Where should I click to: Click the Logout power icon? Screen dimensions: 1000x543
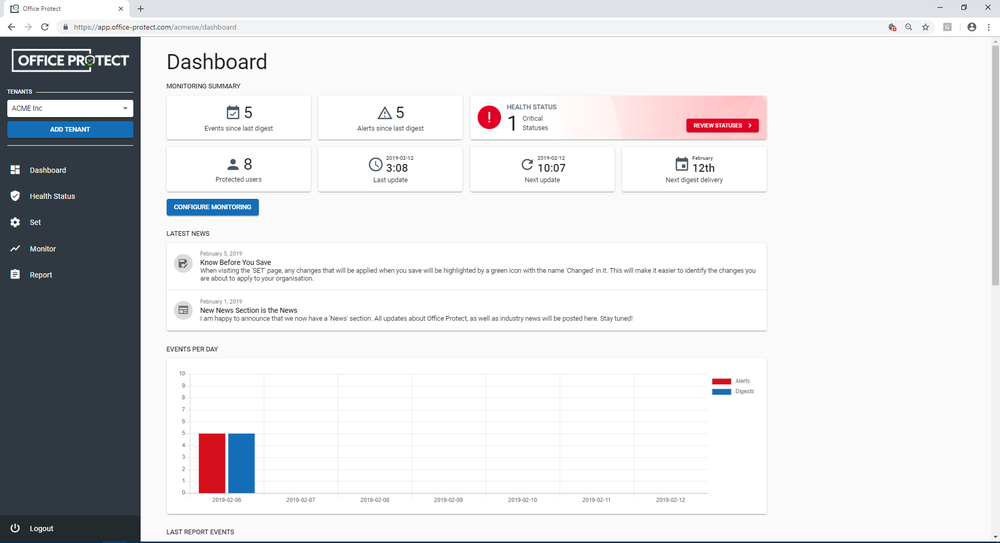tap(15, 528)
